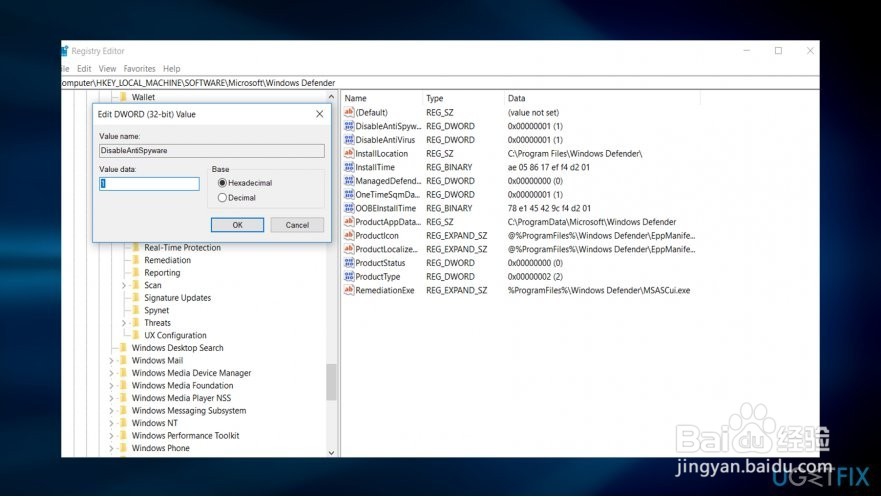Click the InstallLocation data path text
This screenshot has height=497, width=881.
(575, 153)
